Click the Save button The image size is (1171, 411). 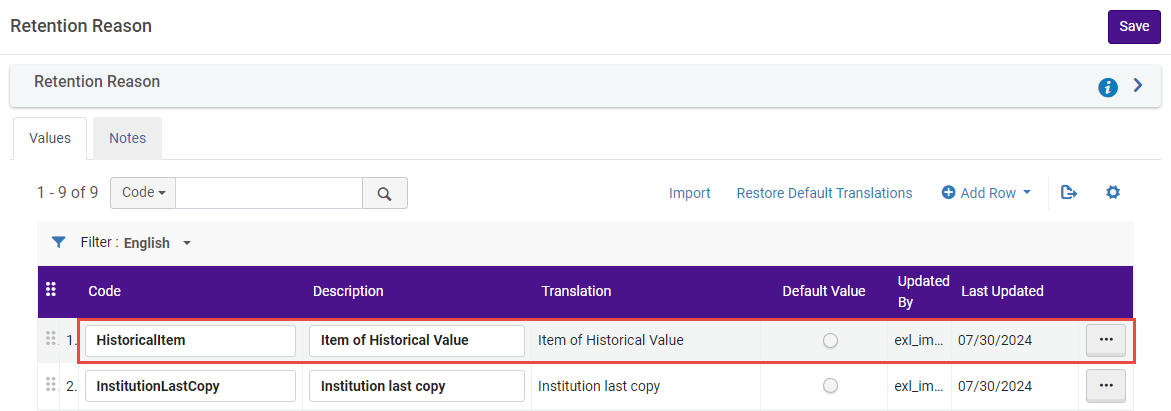[1133, 26]
